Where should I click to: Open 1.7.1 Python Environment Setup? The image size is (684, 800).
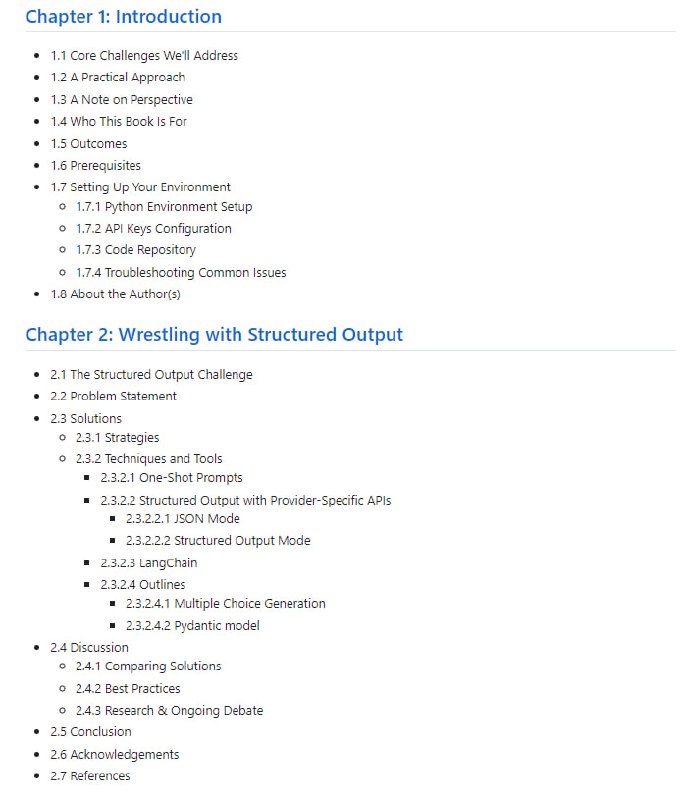pyautogui.click(x=163, y=207)
